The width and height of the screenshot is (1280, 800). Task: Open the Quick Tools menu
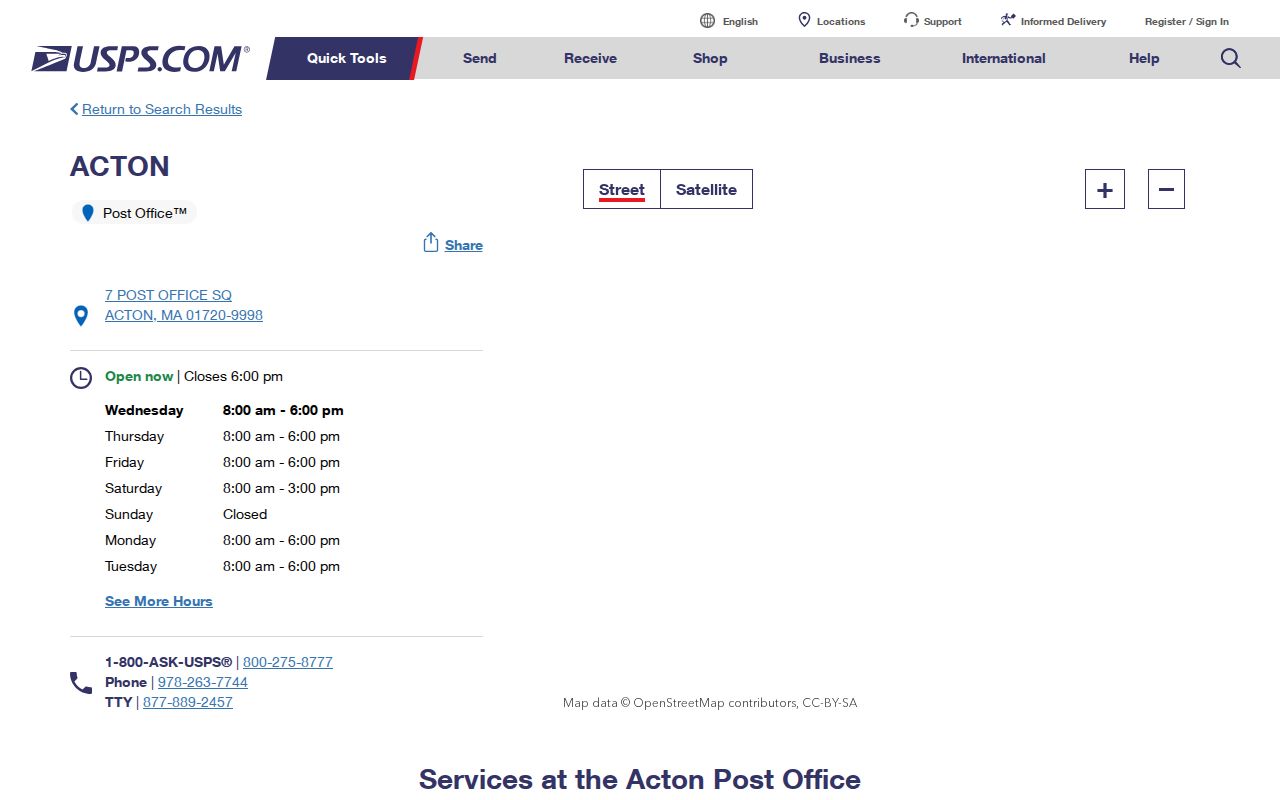pyautogui.click(x=346, y=58)
